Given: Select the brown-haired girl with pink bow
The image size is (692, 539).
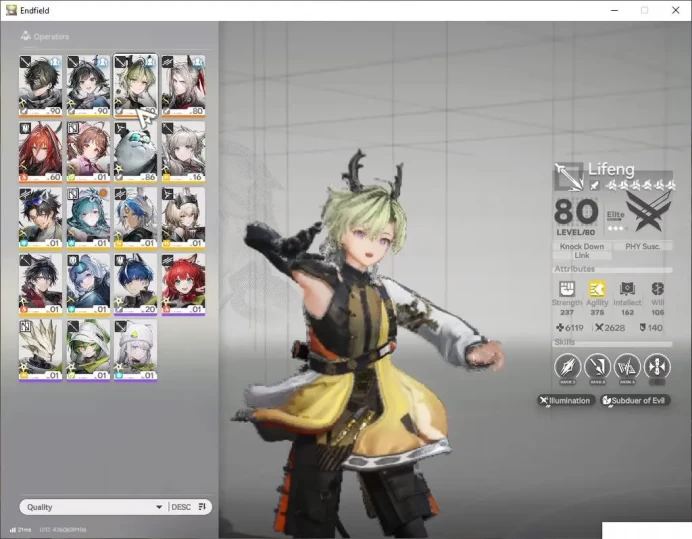Looking at the screenshot, I should (88, 152).
